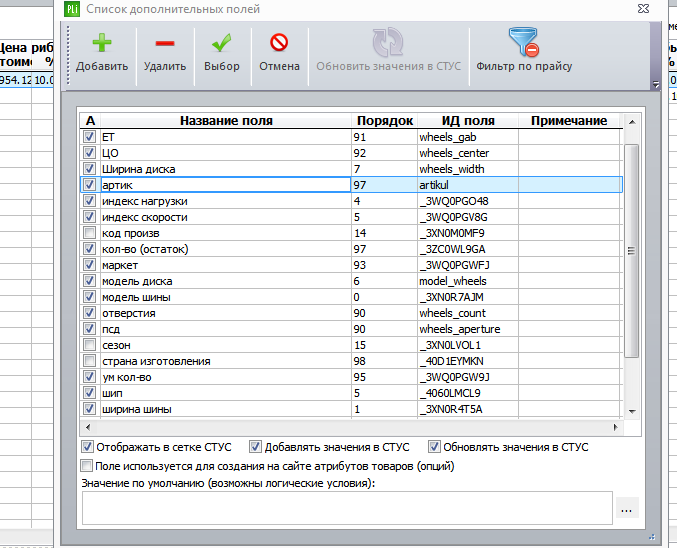This screenshot has height=548, width=677.
Task: Click the green checkmark Выбор icon
Action: click(x=221, y=43)
